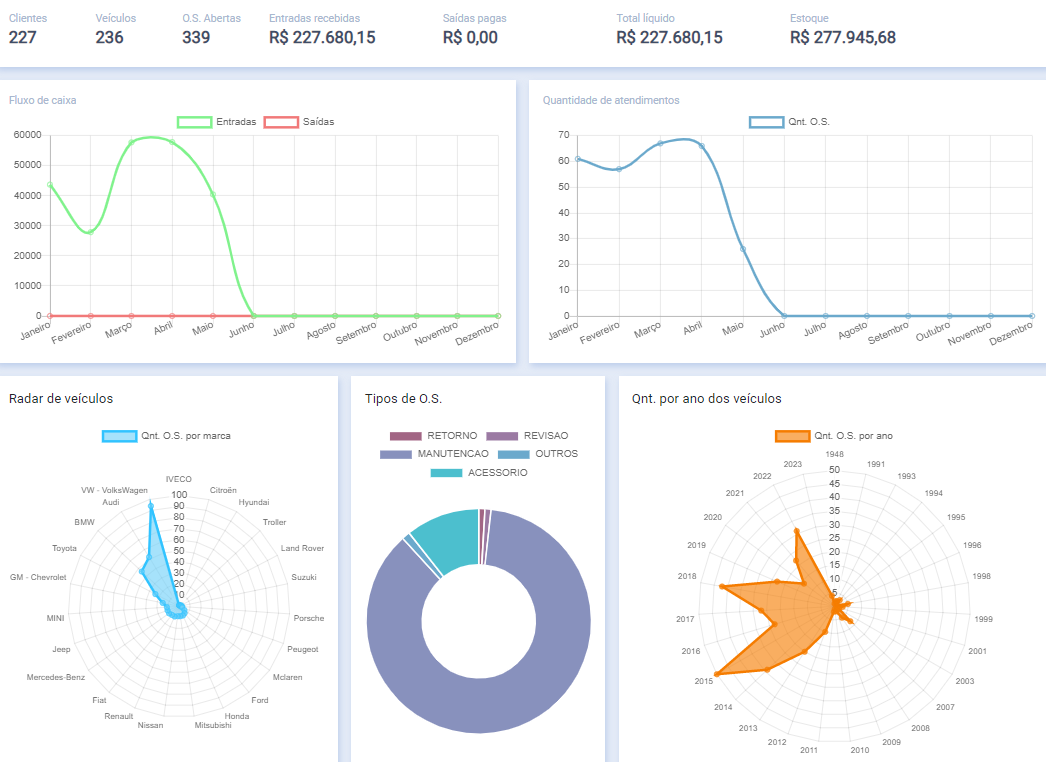The image size is (1046, 762).
Task: Click the Maio point on the atendimentos line
Action: tap(742, 249)
